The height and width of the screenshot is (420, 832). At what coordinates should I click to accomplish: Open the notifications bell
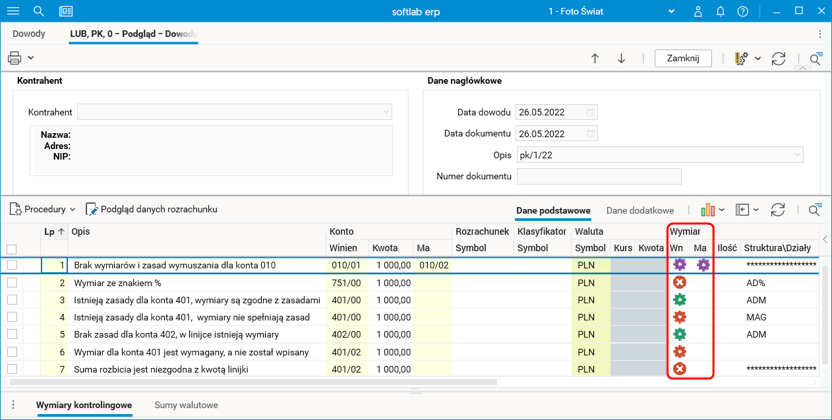[x=720, y=11]
